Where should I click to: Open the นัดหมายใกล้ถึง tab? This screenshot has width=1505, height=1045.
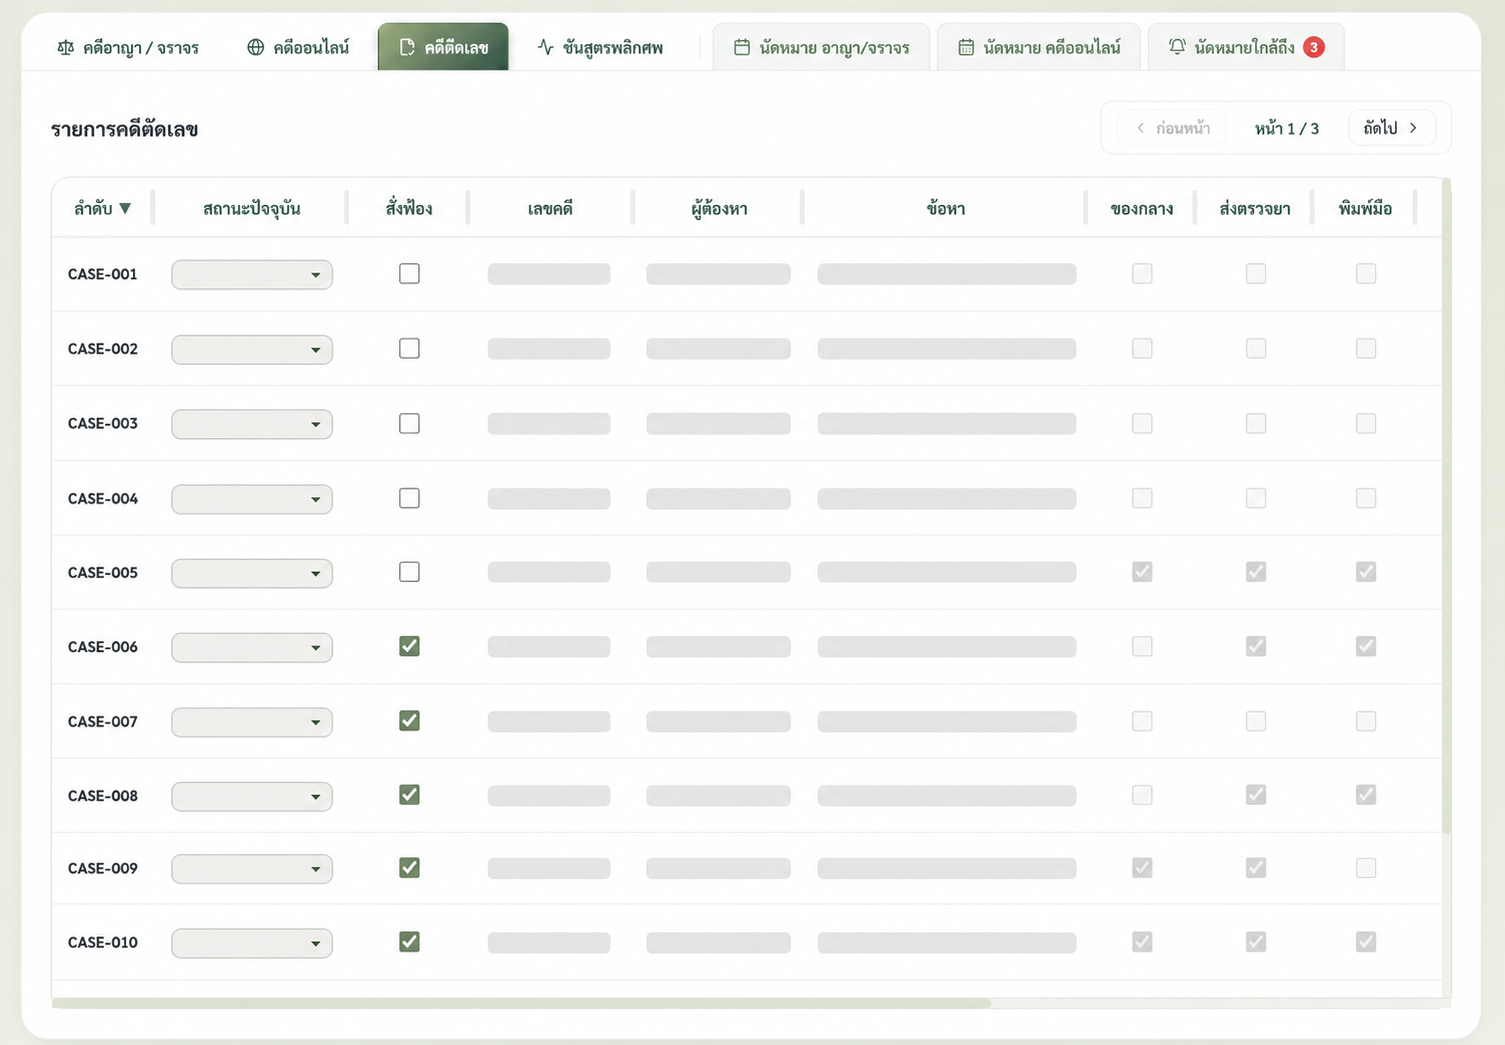[1246, 47]
